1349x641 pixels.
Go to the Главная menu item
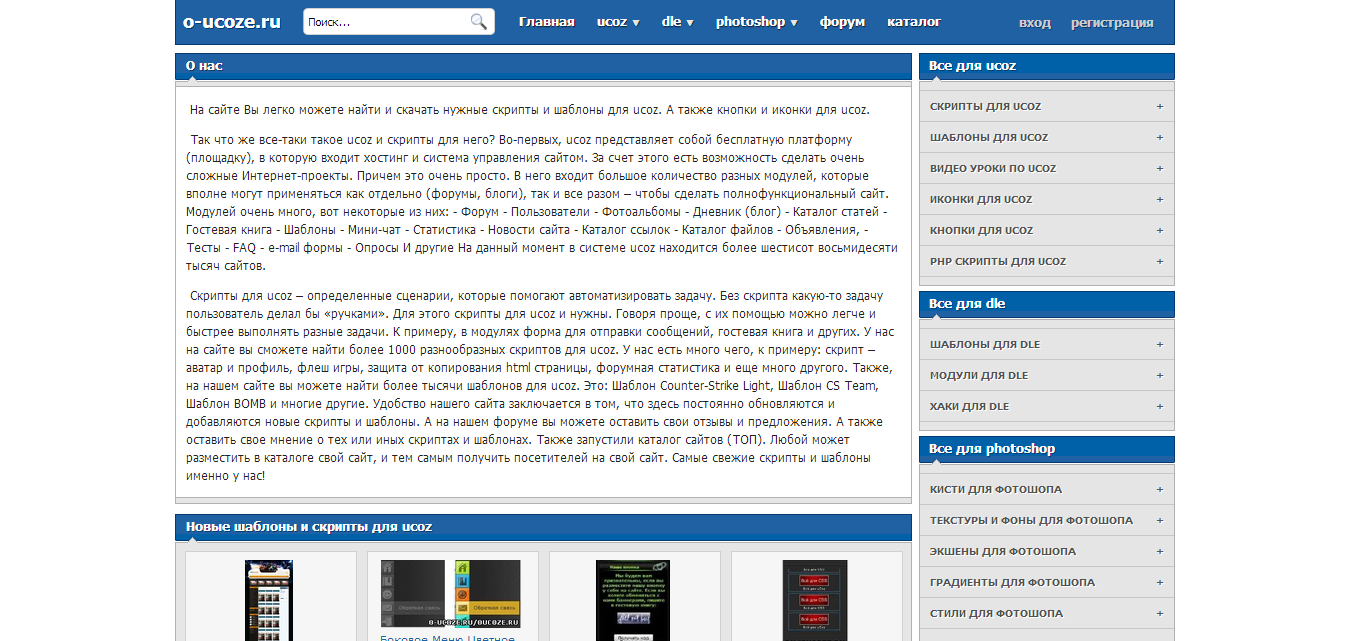(x=546, y=22)
